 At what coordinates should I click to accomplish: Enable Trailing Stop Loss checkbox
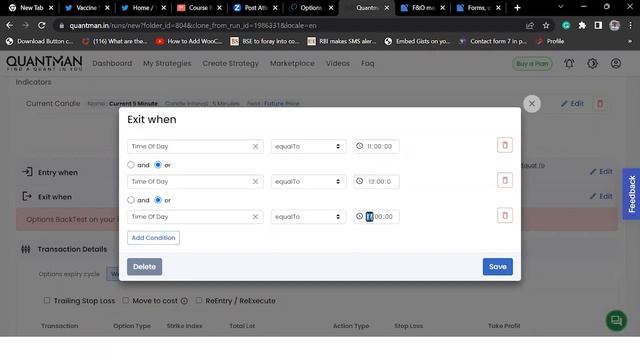click(47, 300)
